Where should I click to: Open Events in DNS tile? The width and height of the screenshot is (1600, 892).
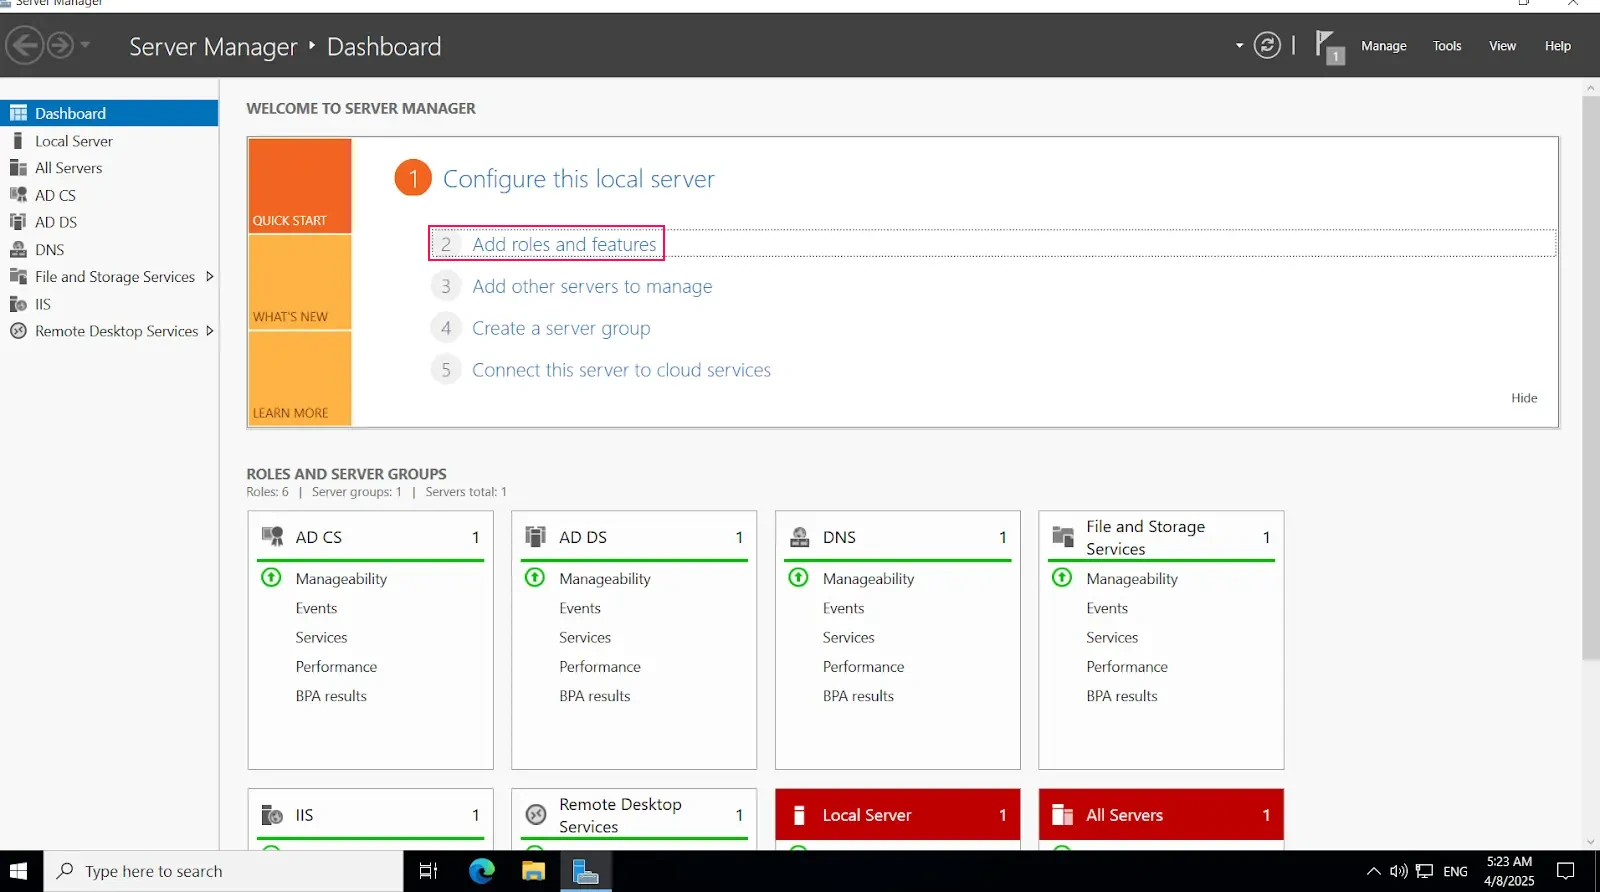[x=843, y=608]
